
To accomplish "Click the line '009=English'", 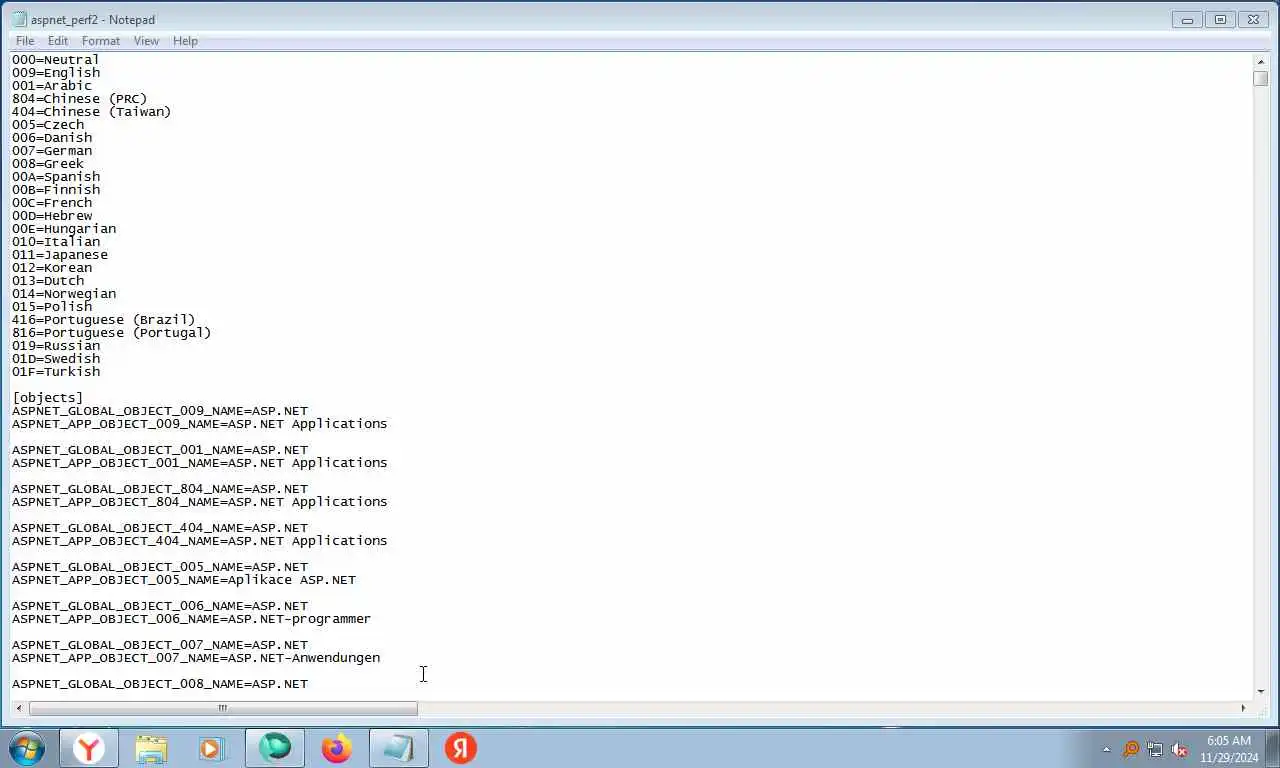I will (x=56, y=73).
